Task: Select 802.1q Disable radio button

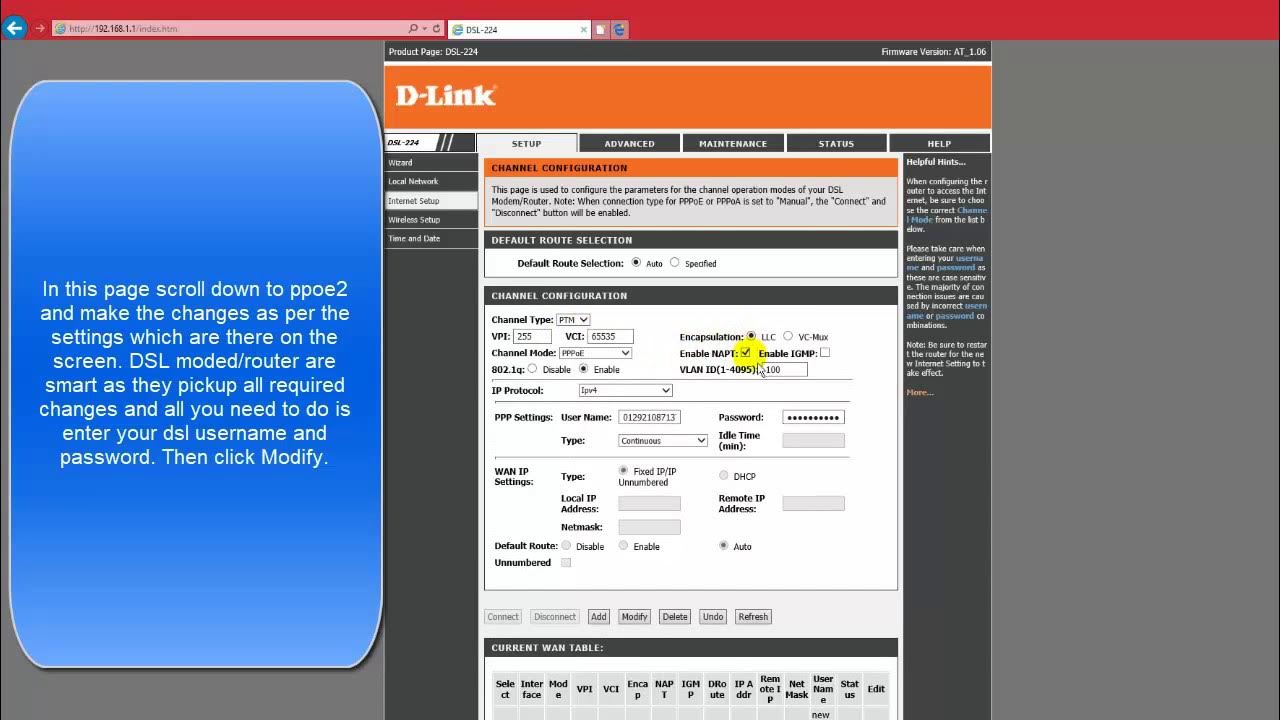Action: 532,369
